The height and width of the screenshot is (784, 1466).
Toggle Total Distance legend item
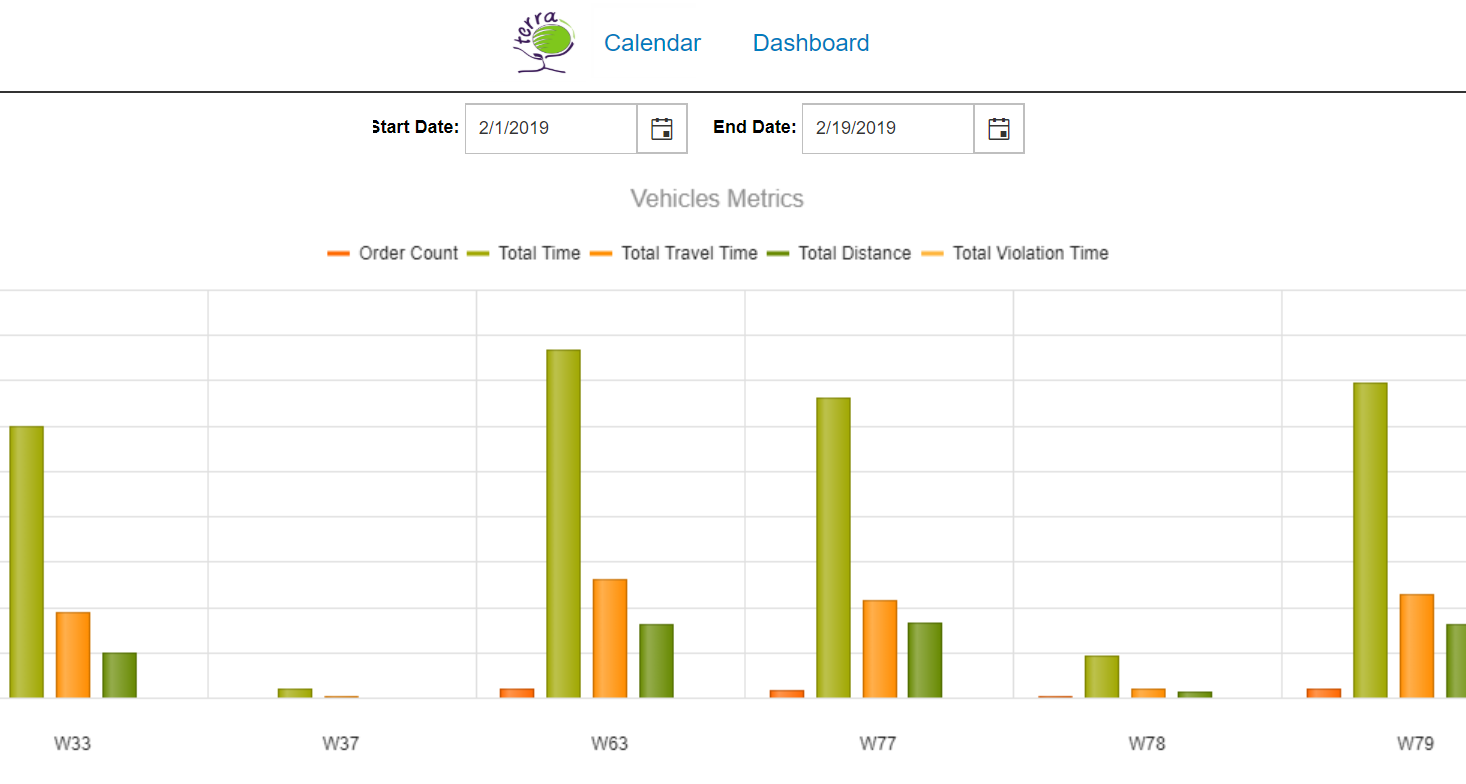[x=839, y=253]
